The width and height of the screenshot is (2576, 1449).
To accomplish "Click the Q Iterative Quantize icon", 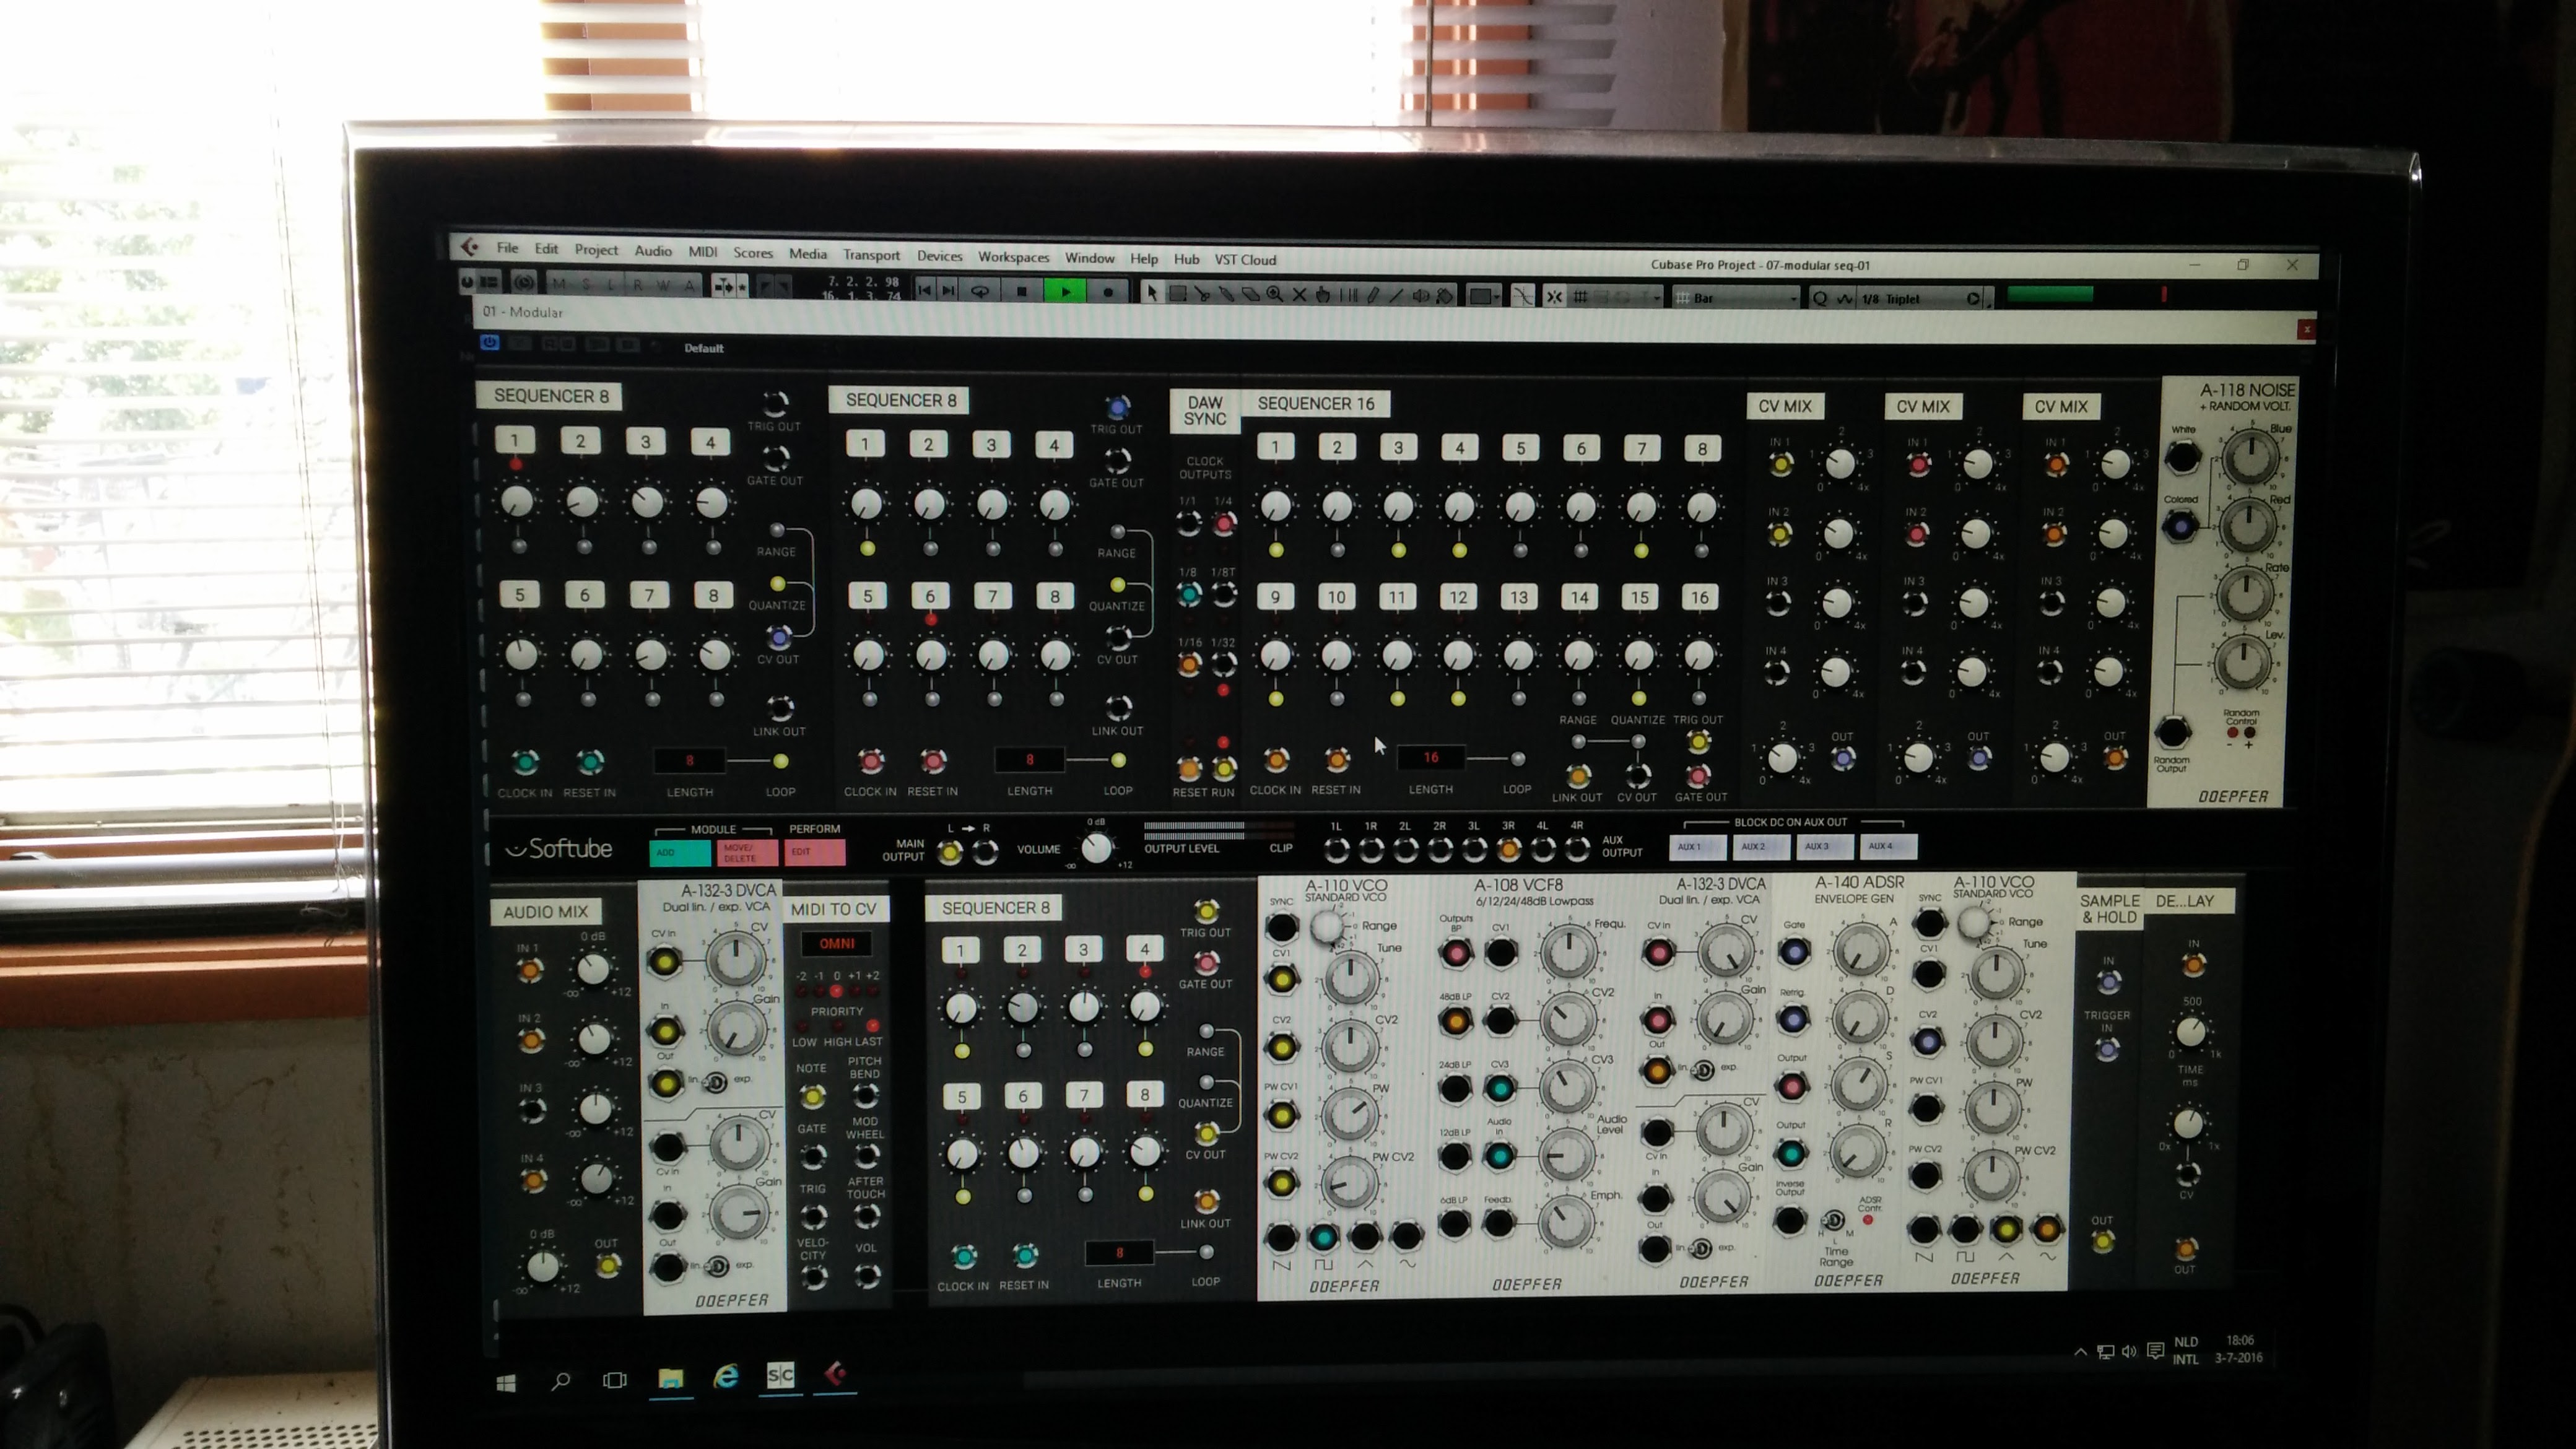I will 1819,298.
